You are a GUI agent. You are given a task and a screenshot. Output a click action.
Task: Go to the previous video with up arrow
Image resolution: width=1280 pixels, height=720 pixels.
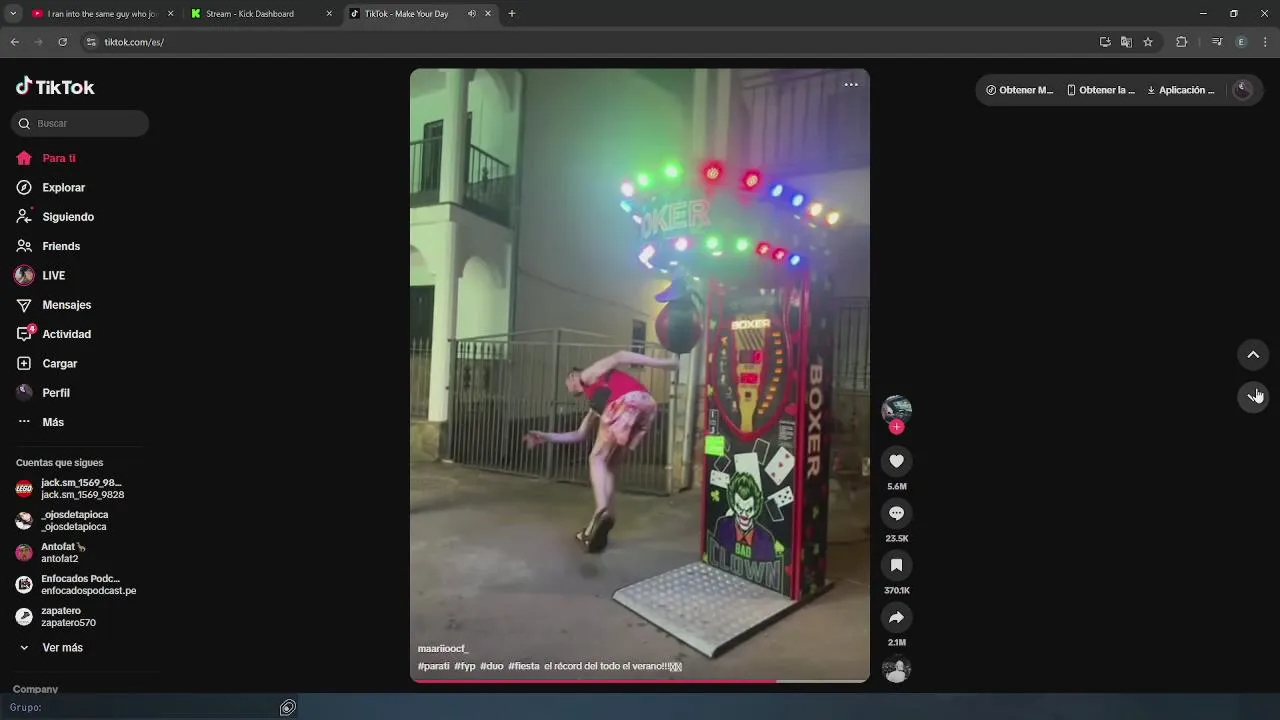click(x=1253, y=355)
